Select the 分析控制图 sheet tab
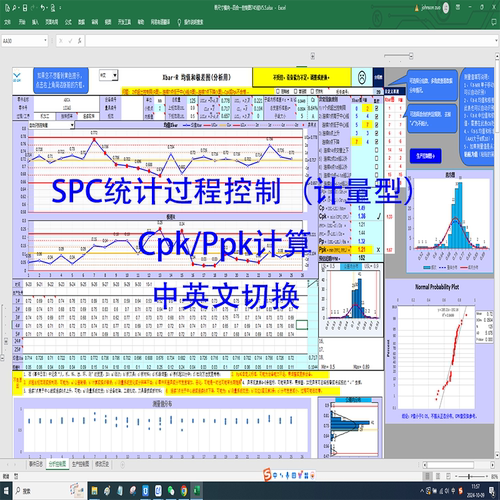Screen dimensions: 500x500 click(x=57, y=464)
